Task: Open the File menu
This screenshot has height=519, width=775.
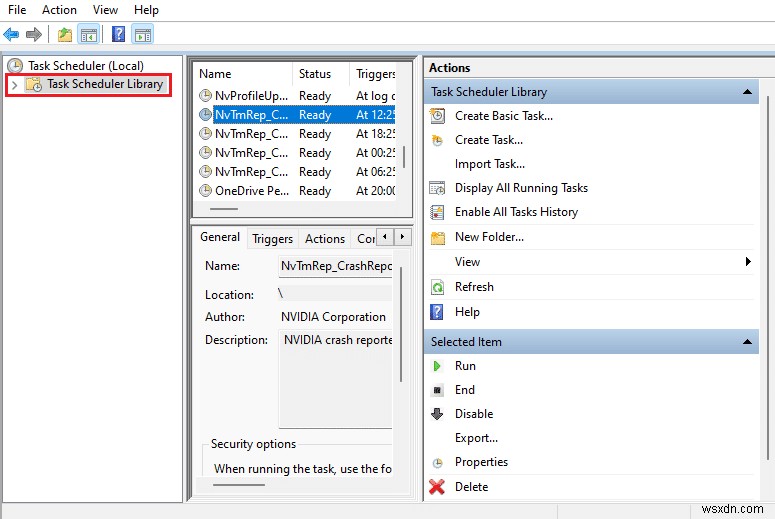Action: click(17, 10)
